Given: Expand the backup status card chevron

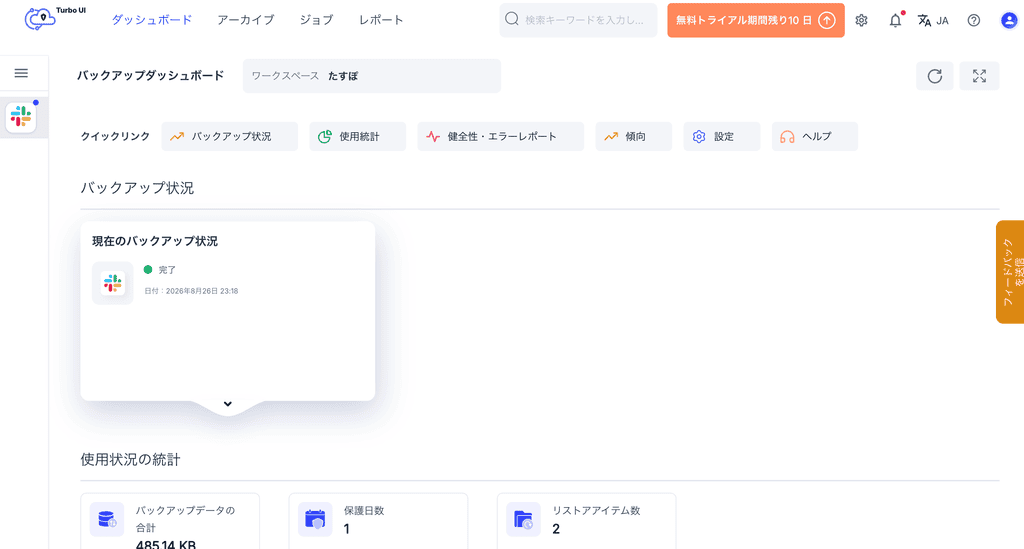Looking at the screenshot, I should click(227, 404).
